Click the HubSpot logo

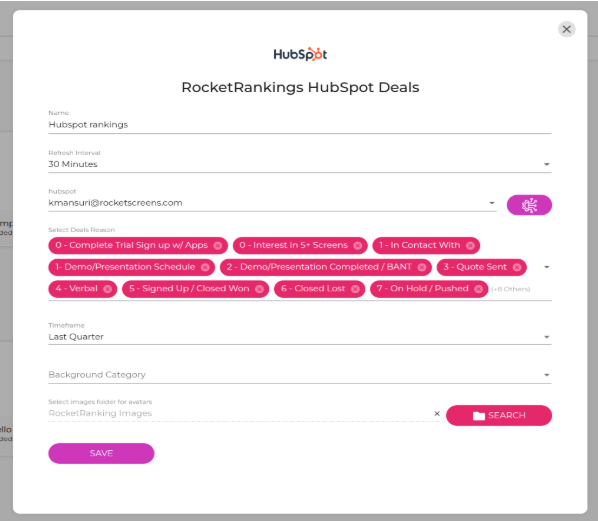click(300, 54)
